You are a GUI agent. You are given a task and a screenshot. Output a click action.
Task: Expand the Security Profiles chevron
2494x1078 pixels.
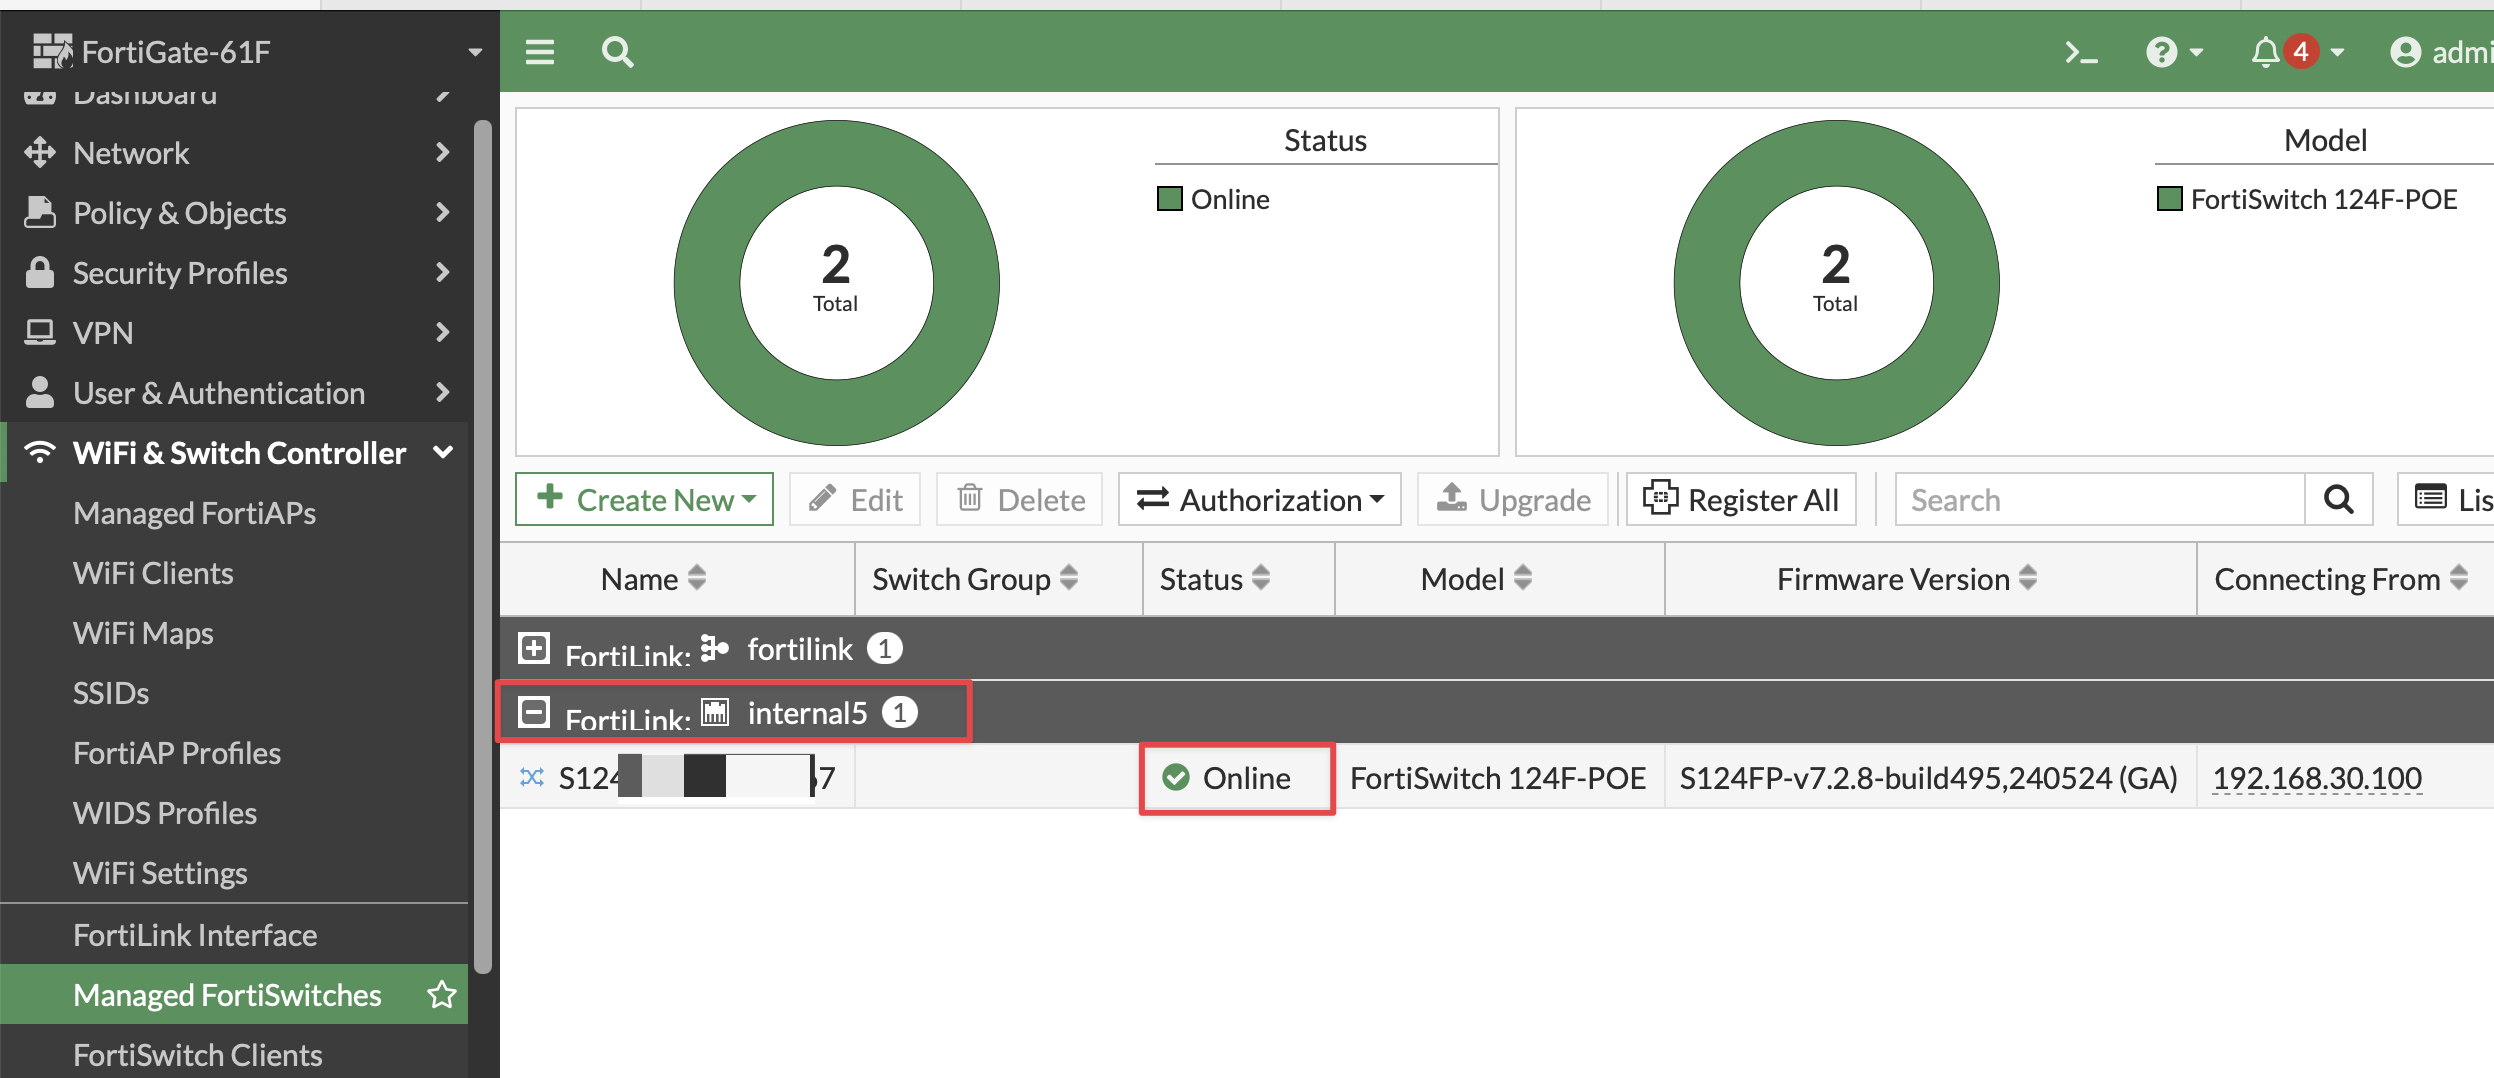(443, 272)
